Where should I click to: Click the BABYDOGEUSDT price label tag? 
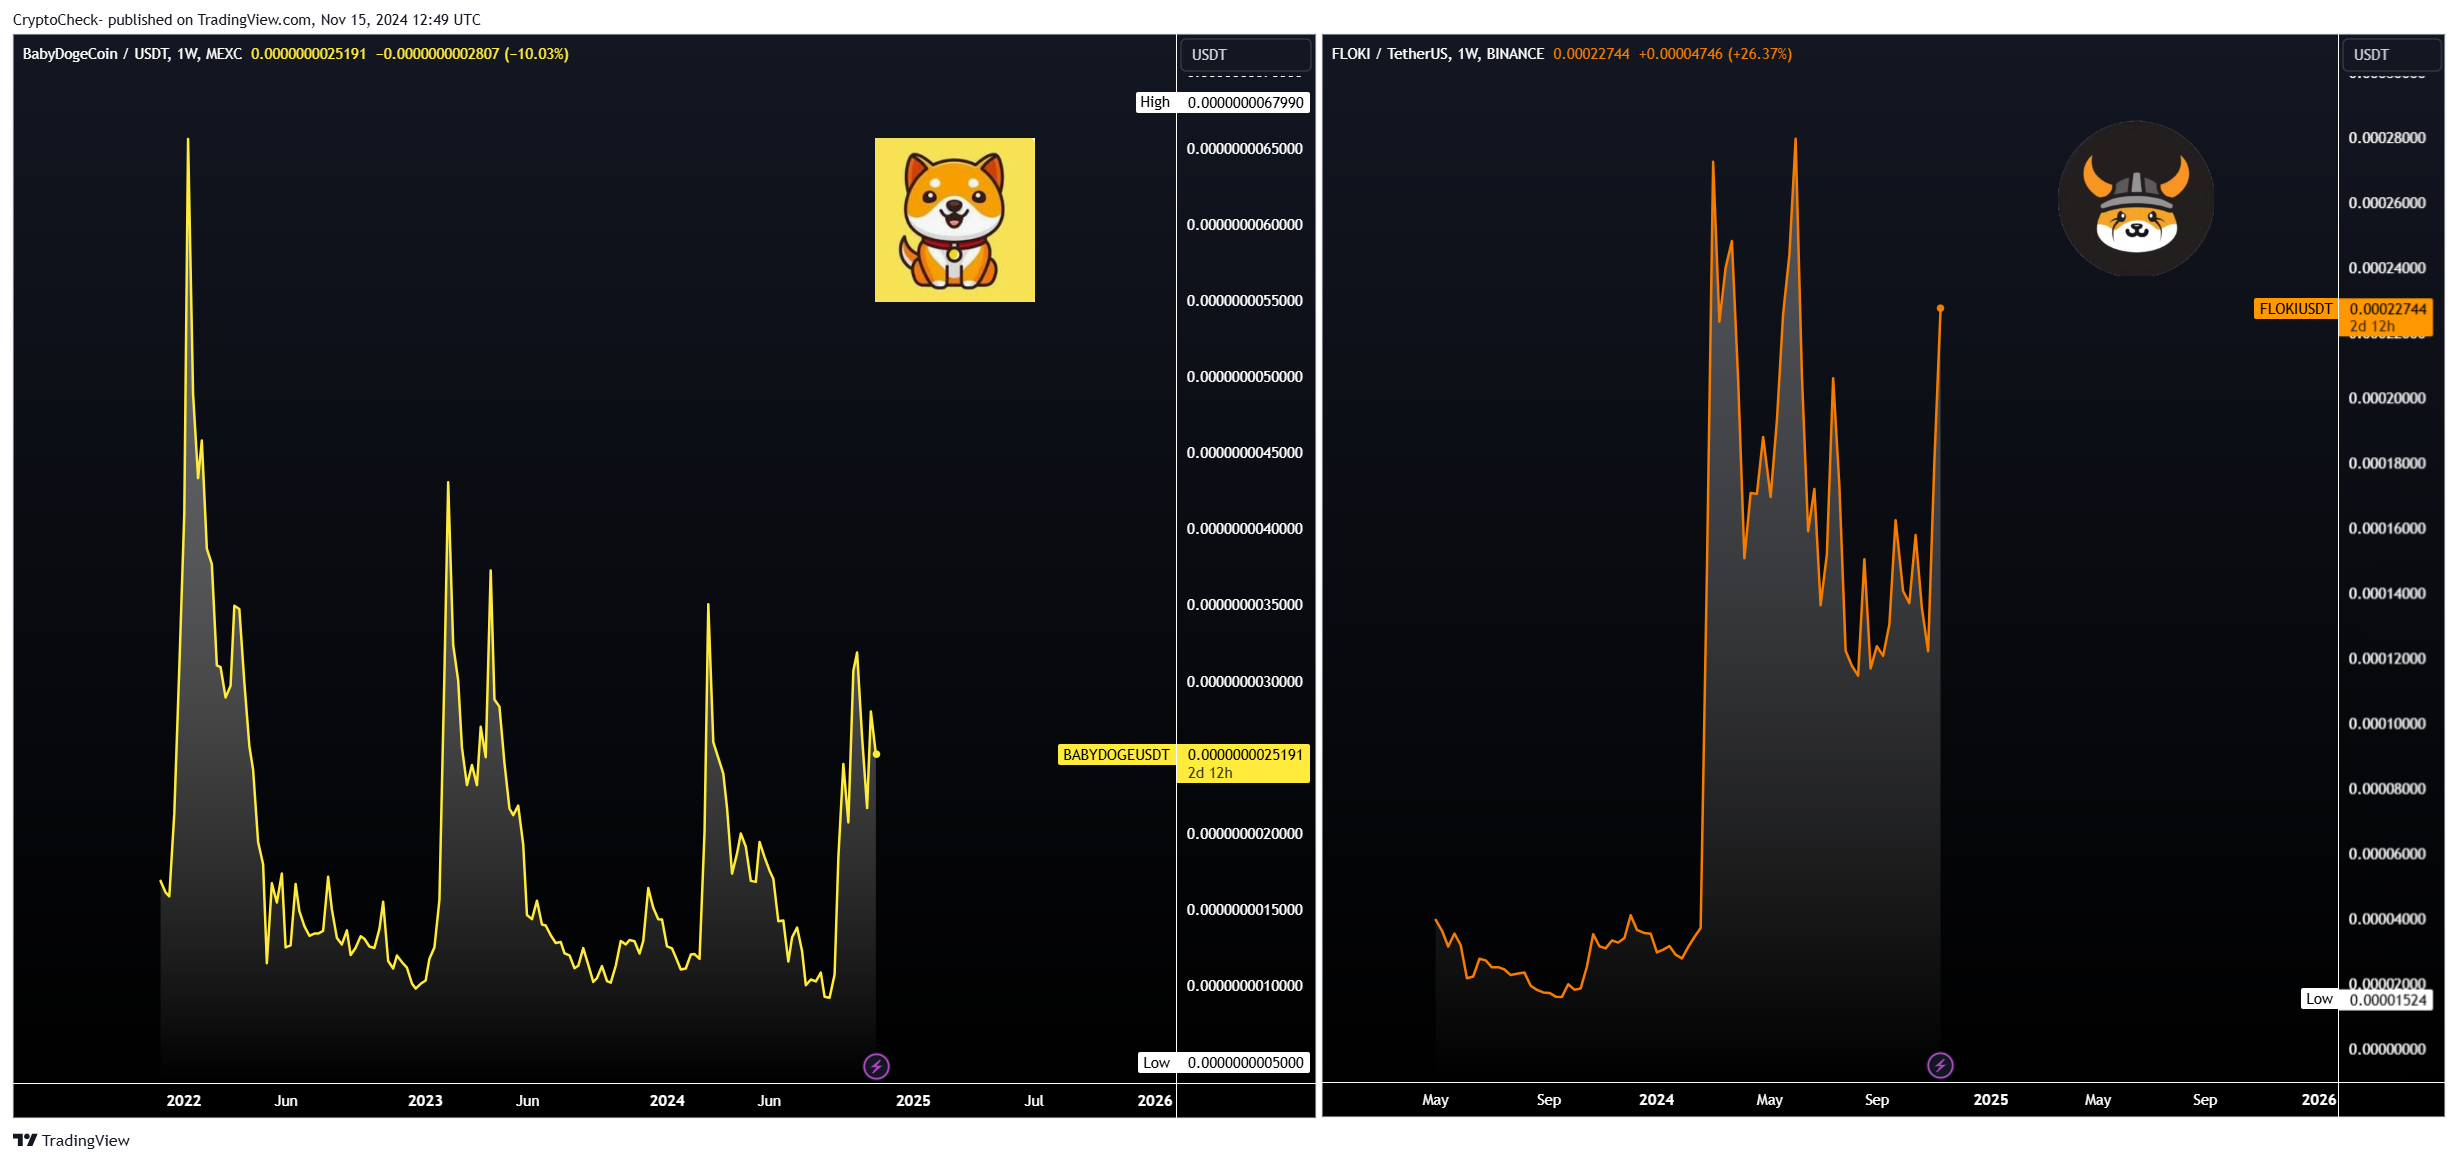(x=1116, y=754)
